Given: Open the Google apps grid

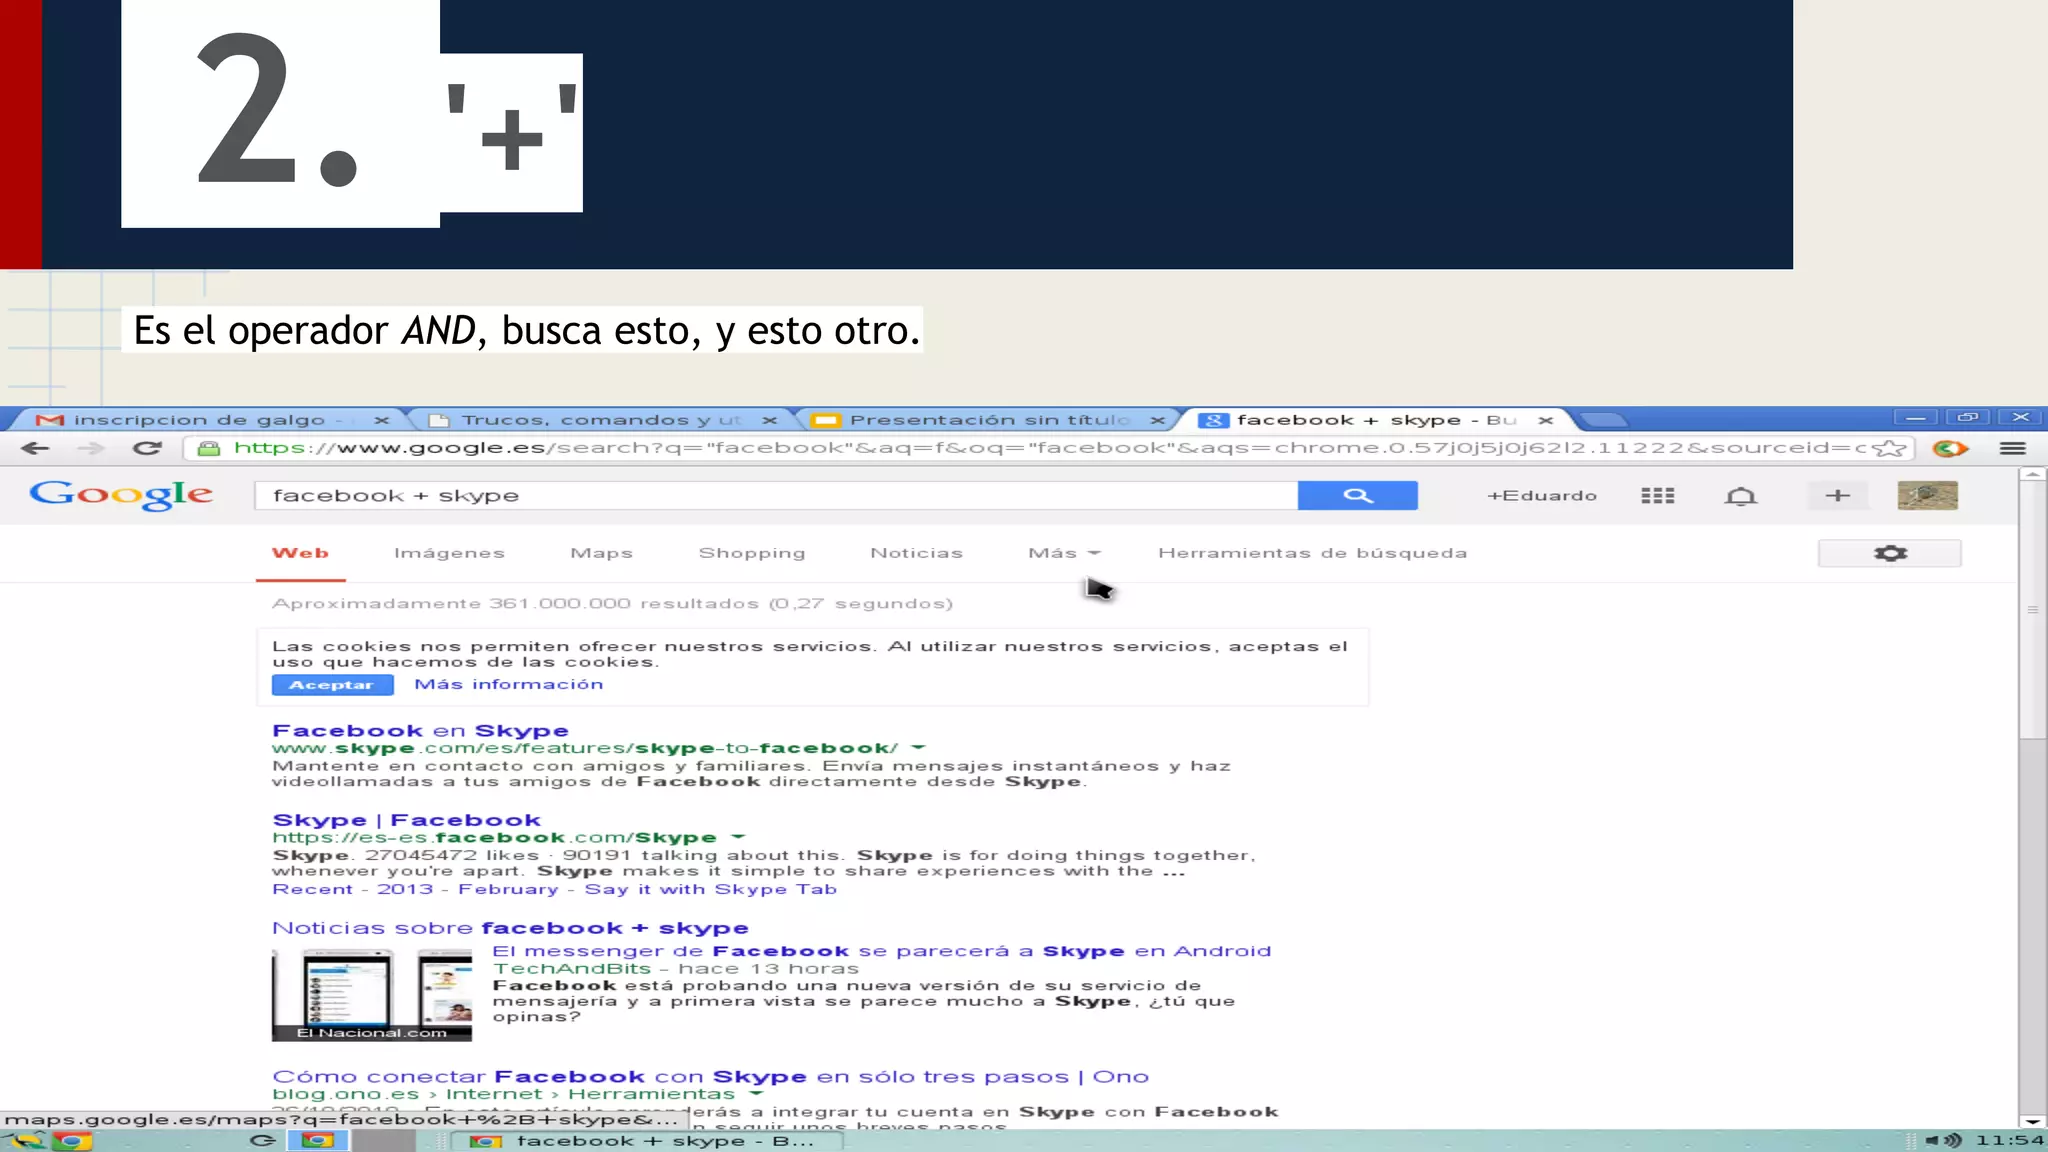Looking at the screenshot, I should (1657, 496).
